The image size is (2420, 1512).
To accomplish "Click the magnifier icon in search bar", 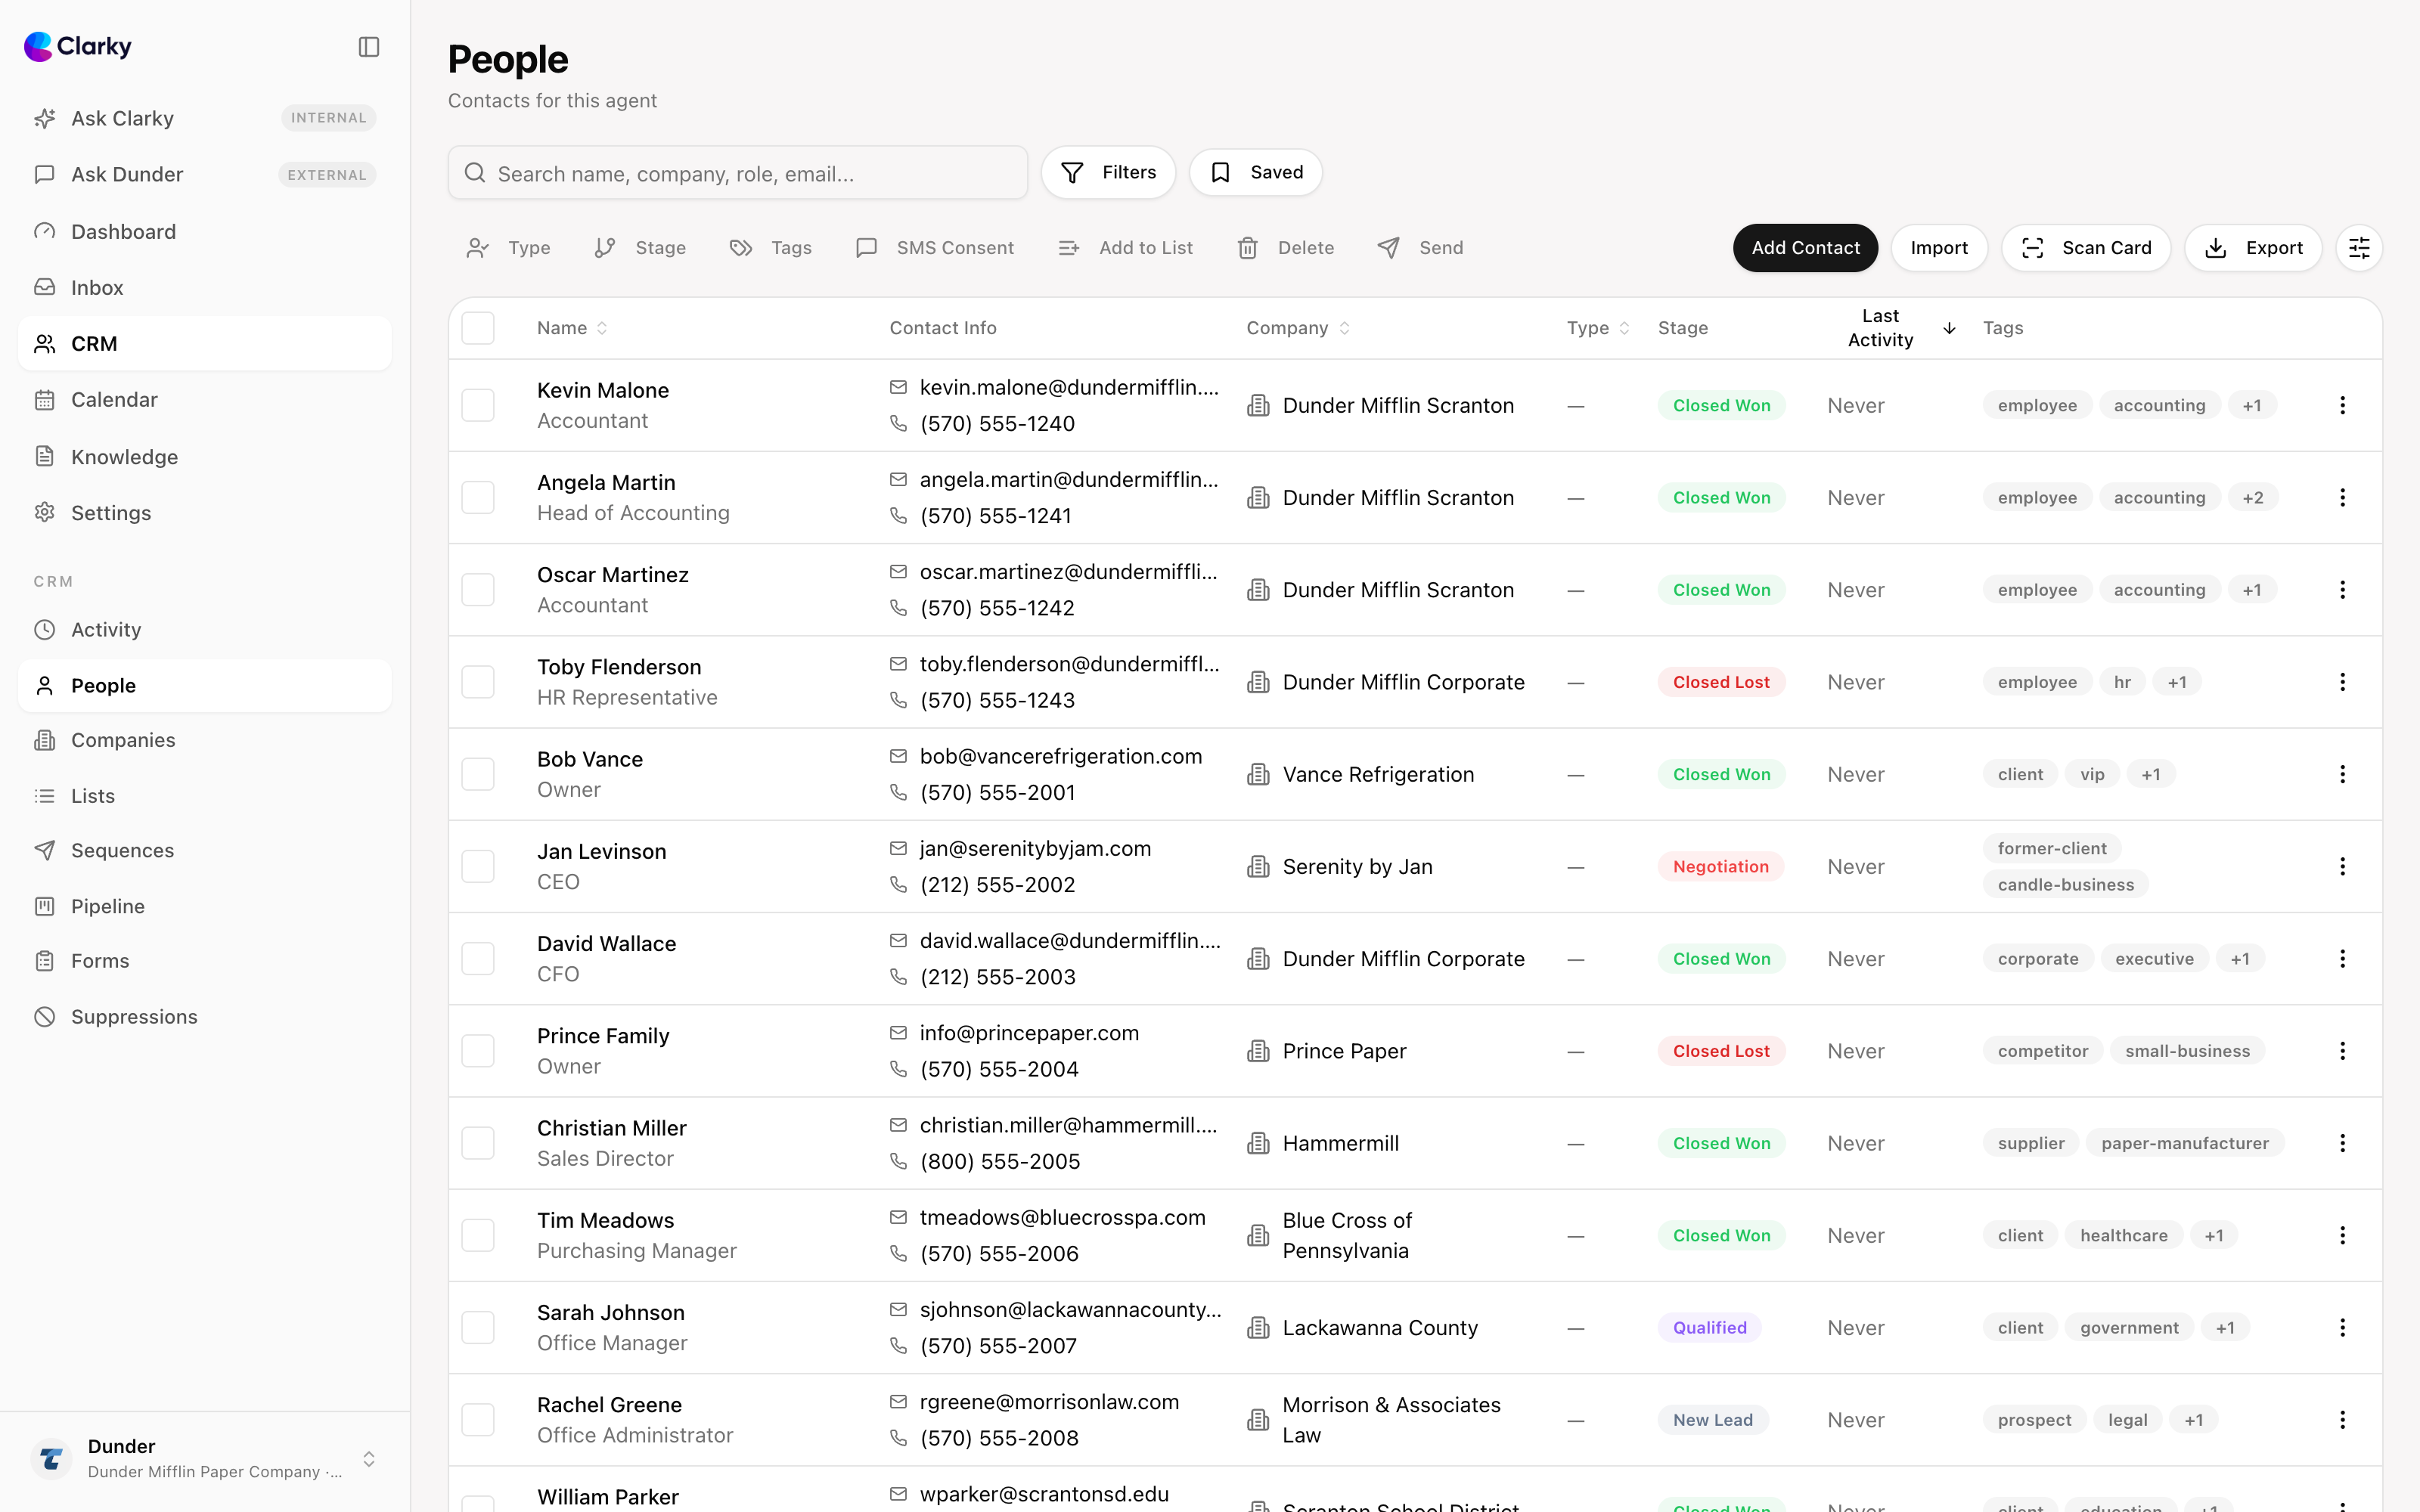I will pos(475,173).
